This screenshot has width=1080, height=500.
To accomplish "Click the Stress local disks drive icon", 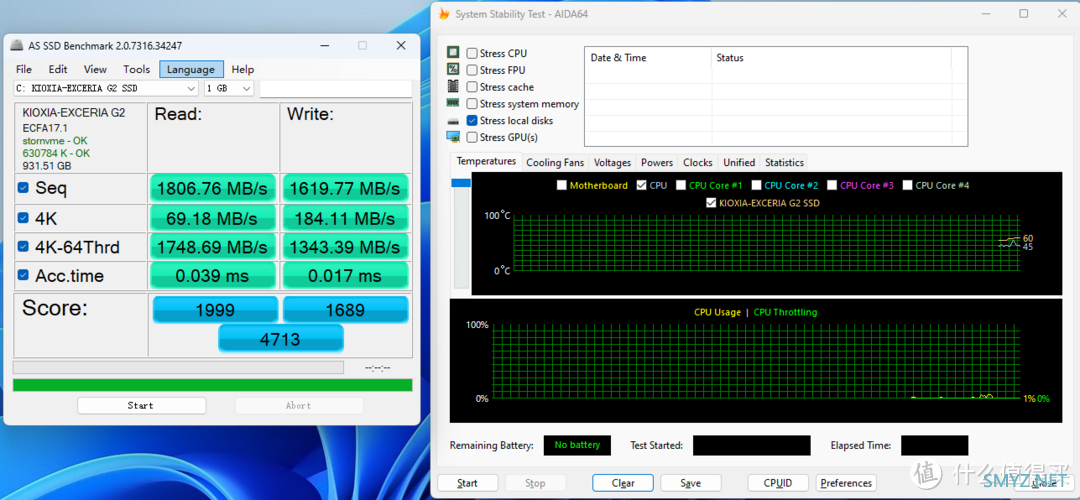I will 453,121.
